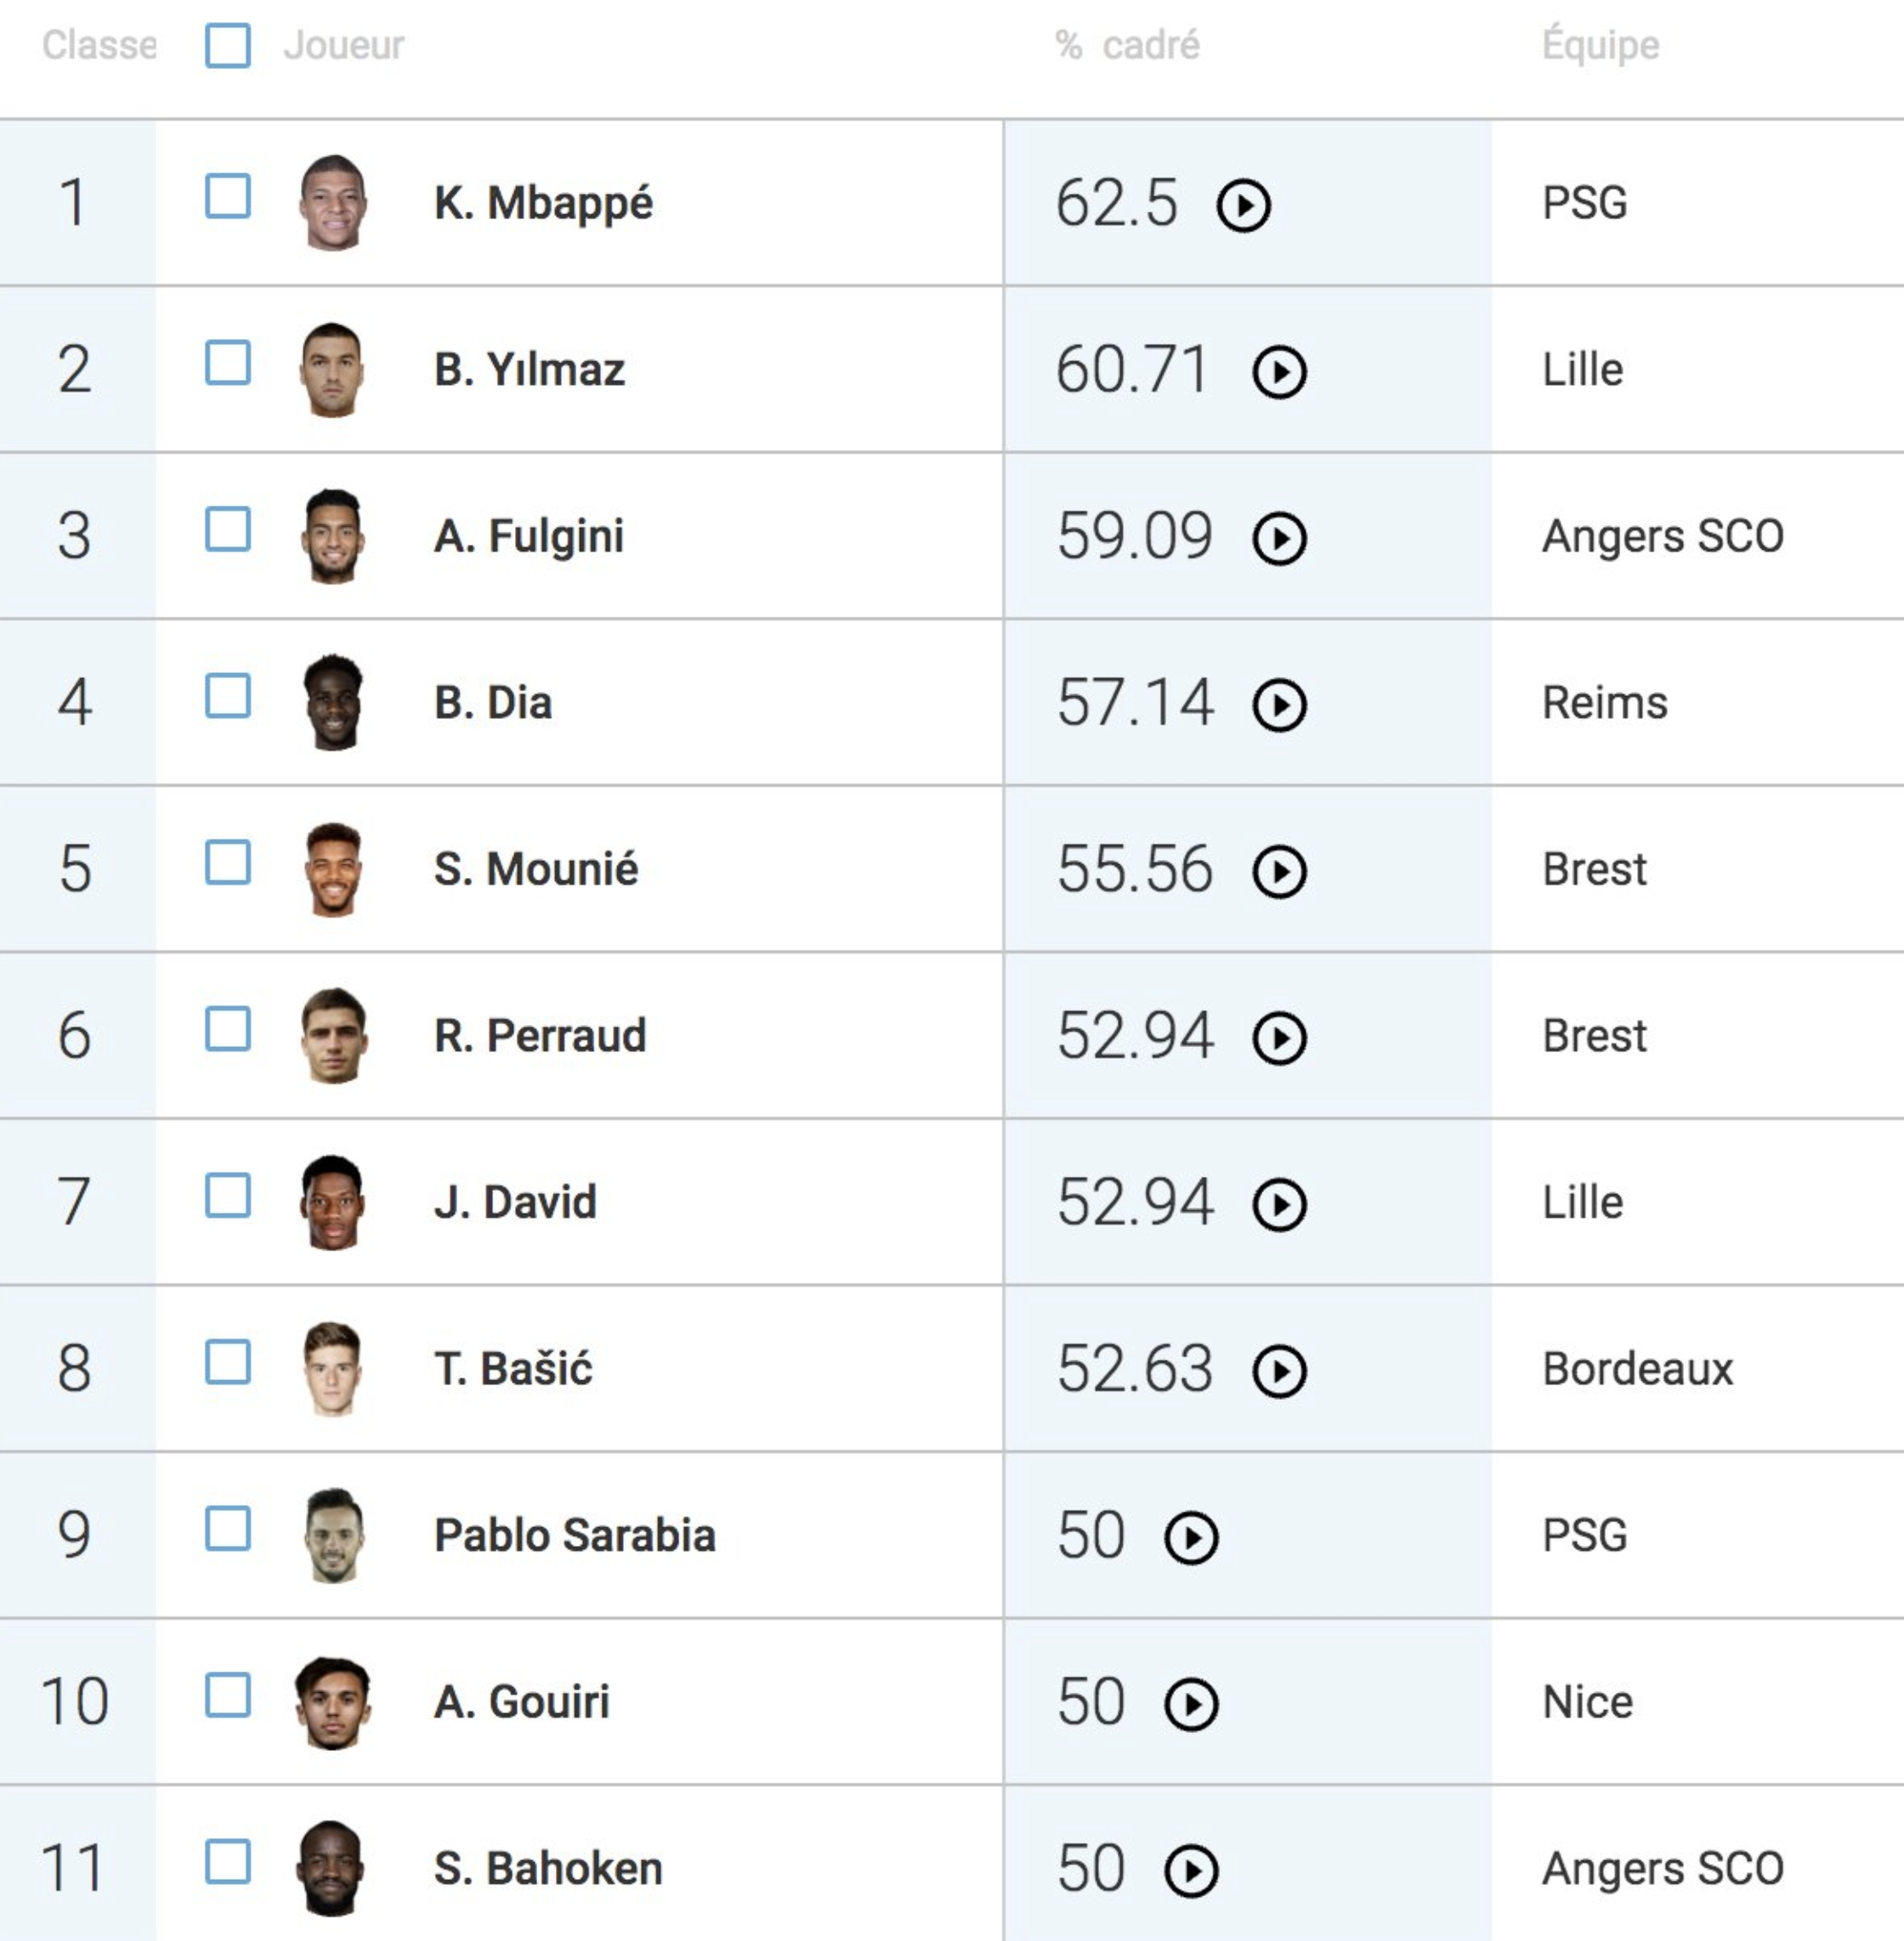Play A. Gouiri's 50 stat video

click(1191, 1704)
